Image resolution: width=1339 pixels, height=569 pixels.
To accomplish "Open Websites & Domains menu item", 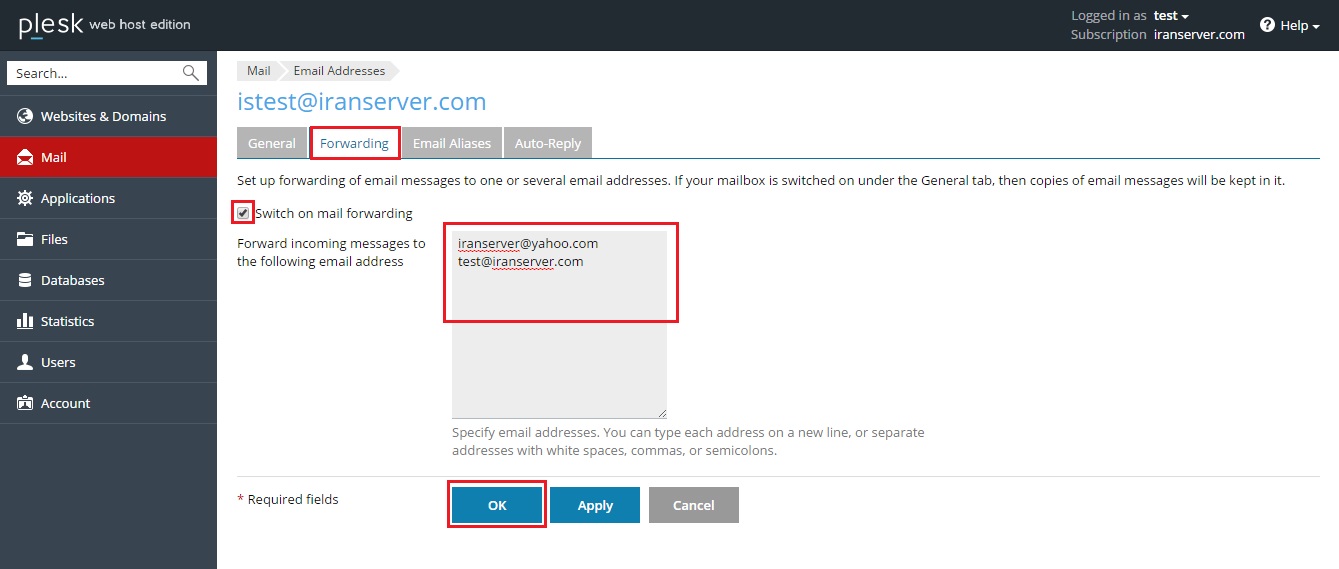I will click(108, 116).
